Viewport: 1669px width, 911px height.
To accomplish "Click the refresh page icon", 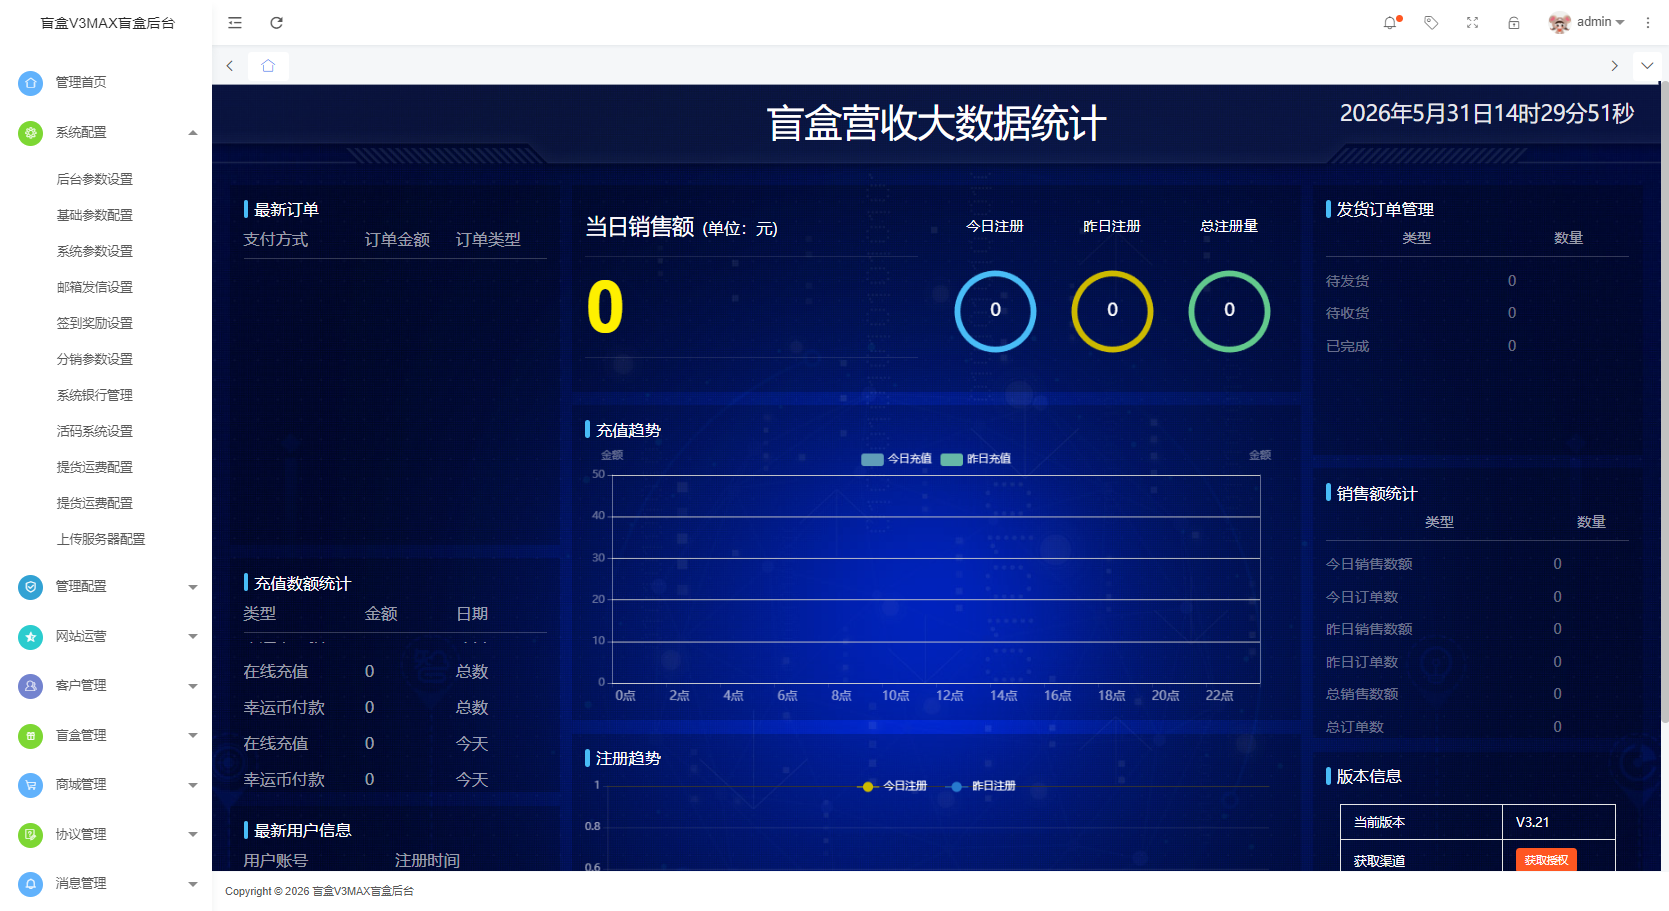I will tap(277, 23).
